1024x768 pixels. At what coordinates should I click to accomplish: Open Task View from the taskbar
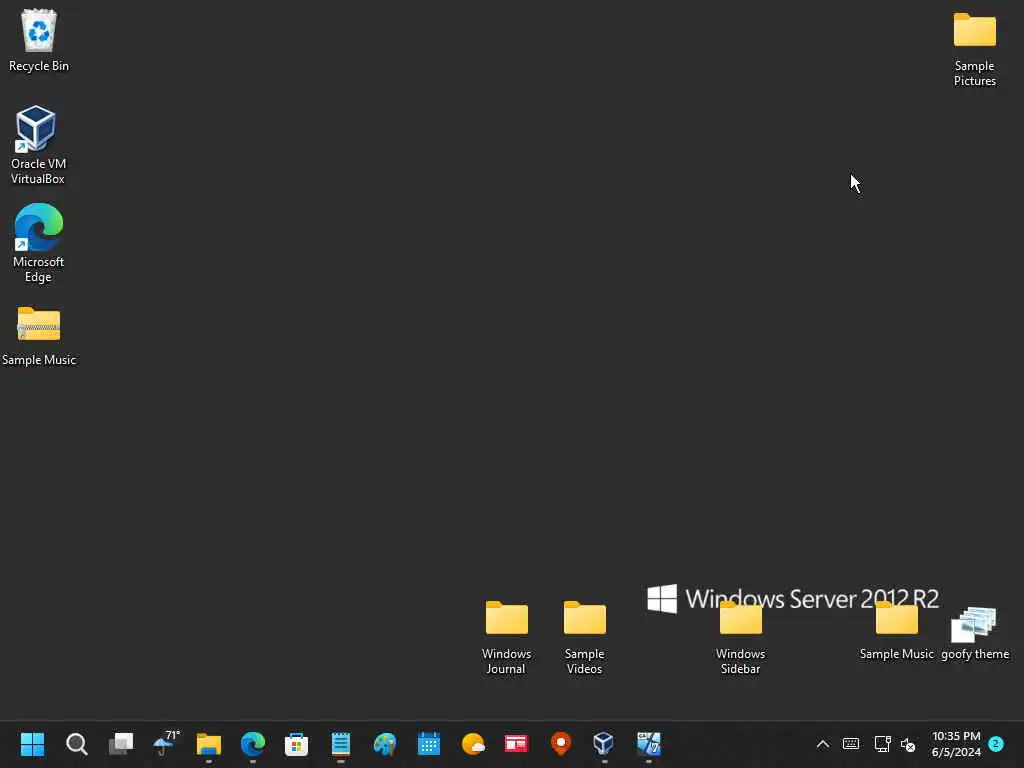point(121,744)
